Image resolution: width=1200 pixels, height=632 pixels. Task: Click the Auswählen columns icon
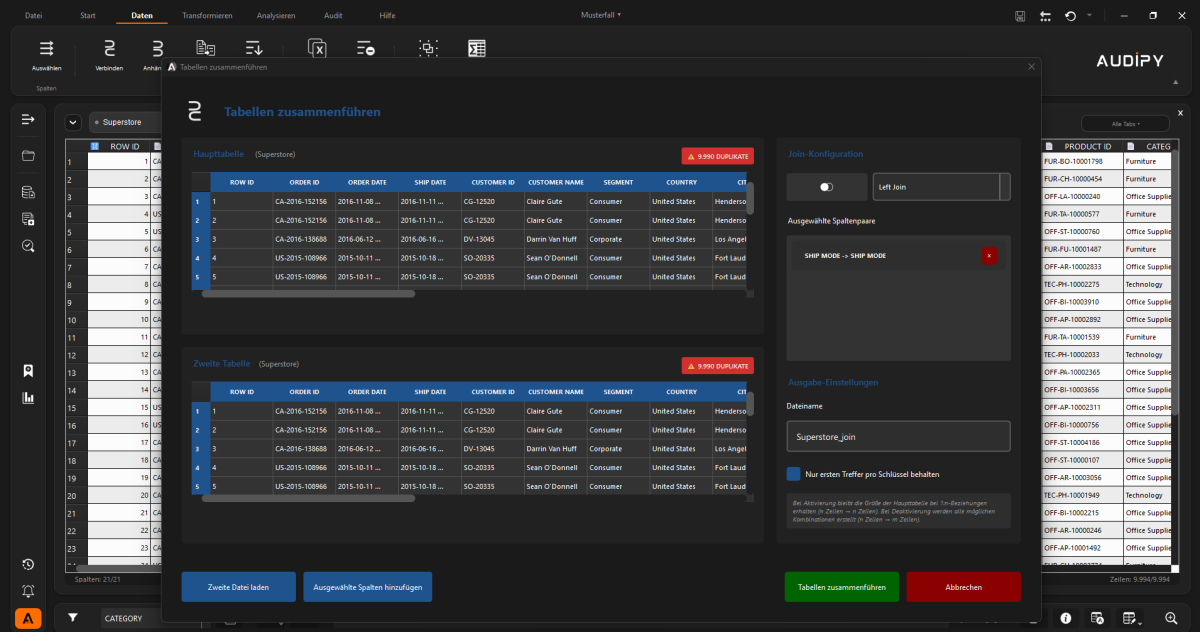click(x=46, y=48)
